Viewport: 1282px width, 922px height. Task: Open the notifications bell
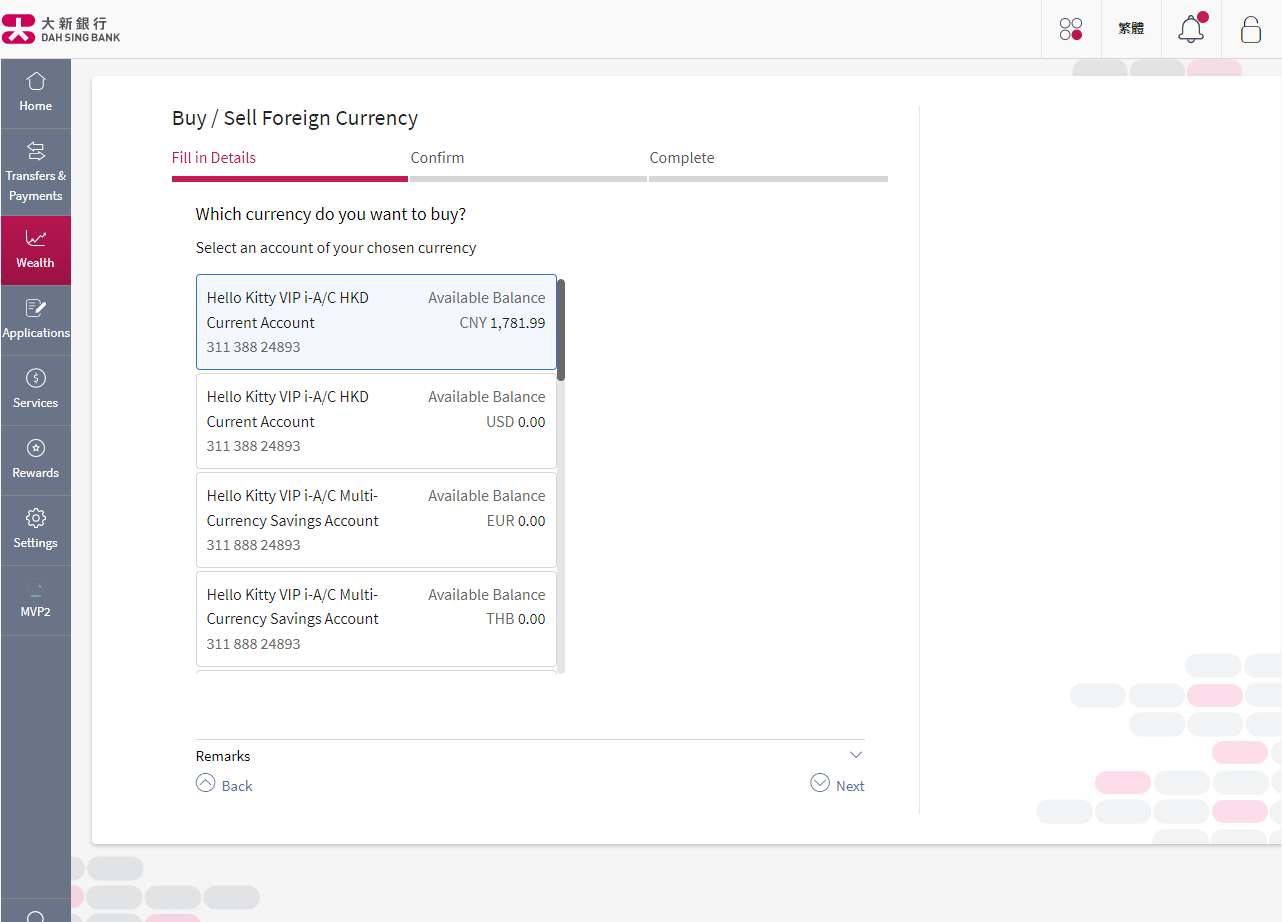point(1191,29)
